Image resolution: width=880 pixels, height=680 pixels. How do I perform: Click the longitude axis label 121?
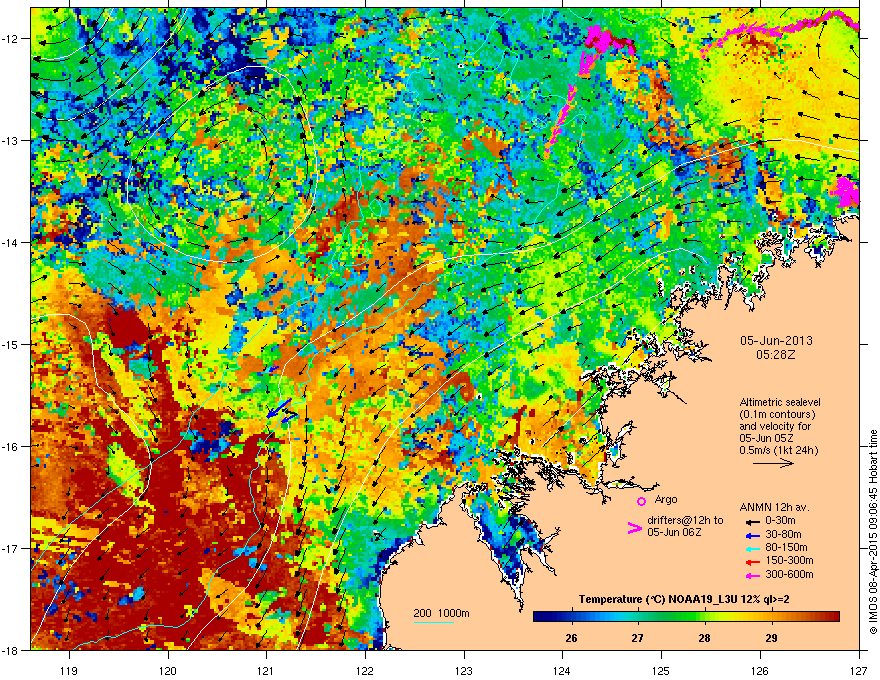[267, 670]
